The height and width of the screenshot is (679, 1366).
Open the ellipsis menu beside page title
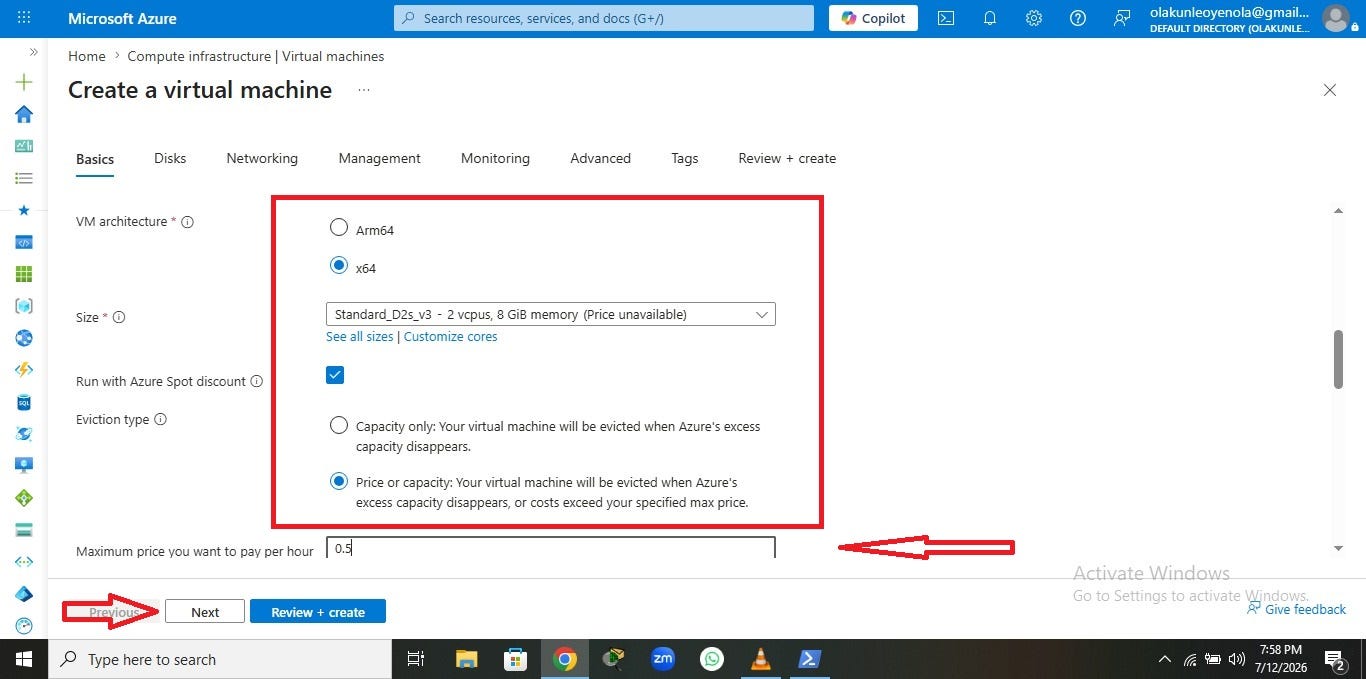pos(364,90)
